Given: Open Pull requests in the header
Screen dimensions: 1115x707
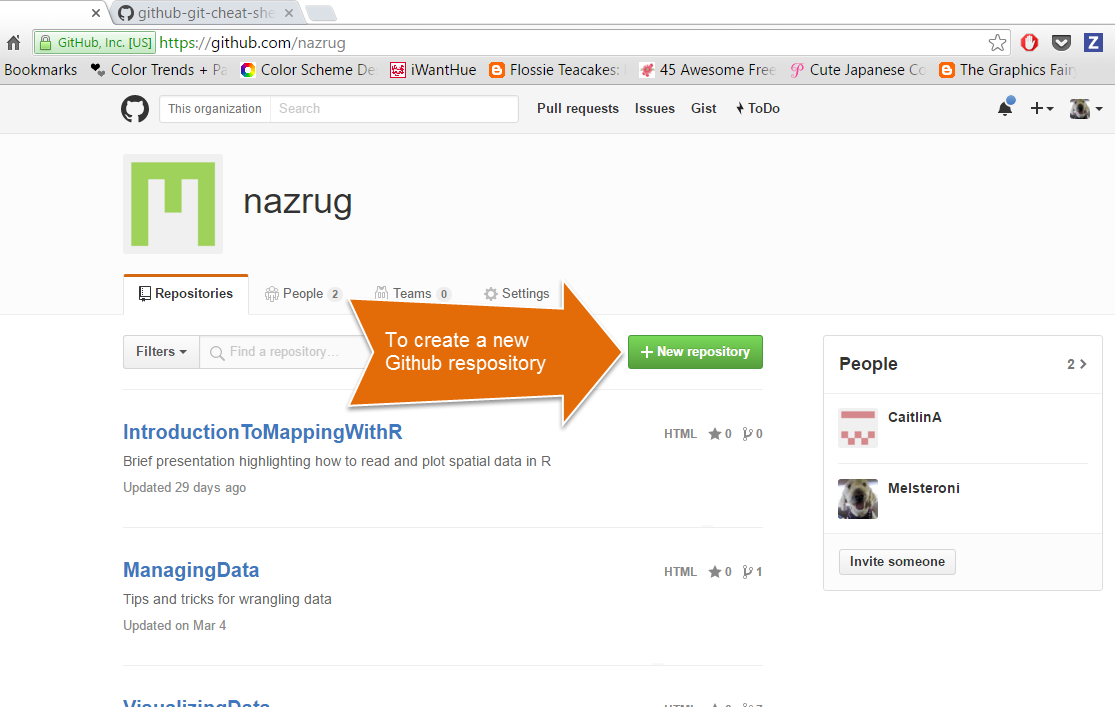Looking at the screenshot, I should pos(577,108).
